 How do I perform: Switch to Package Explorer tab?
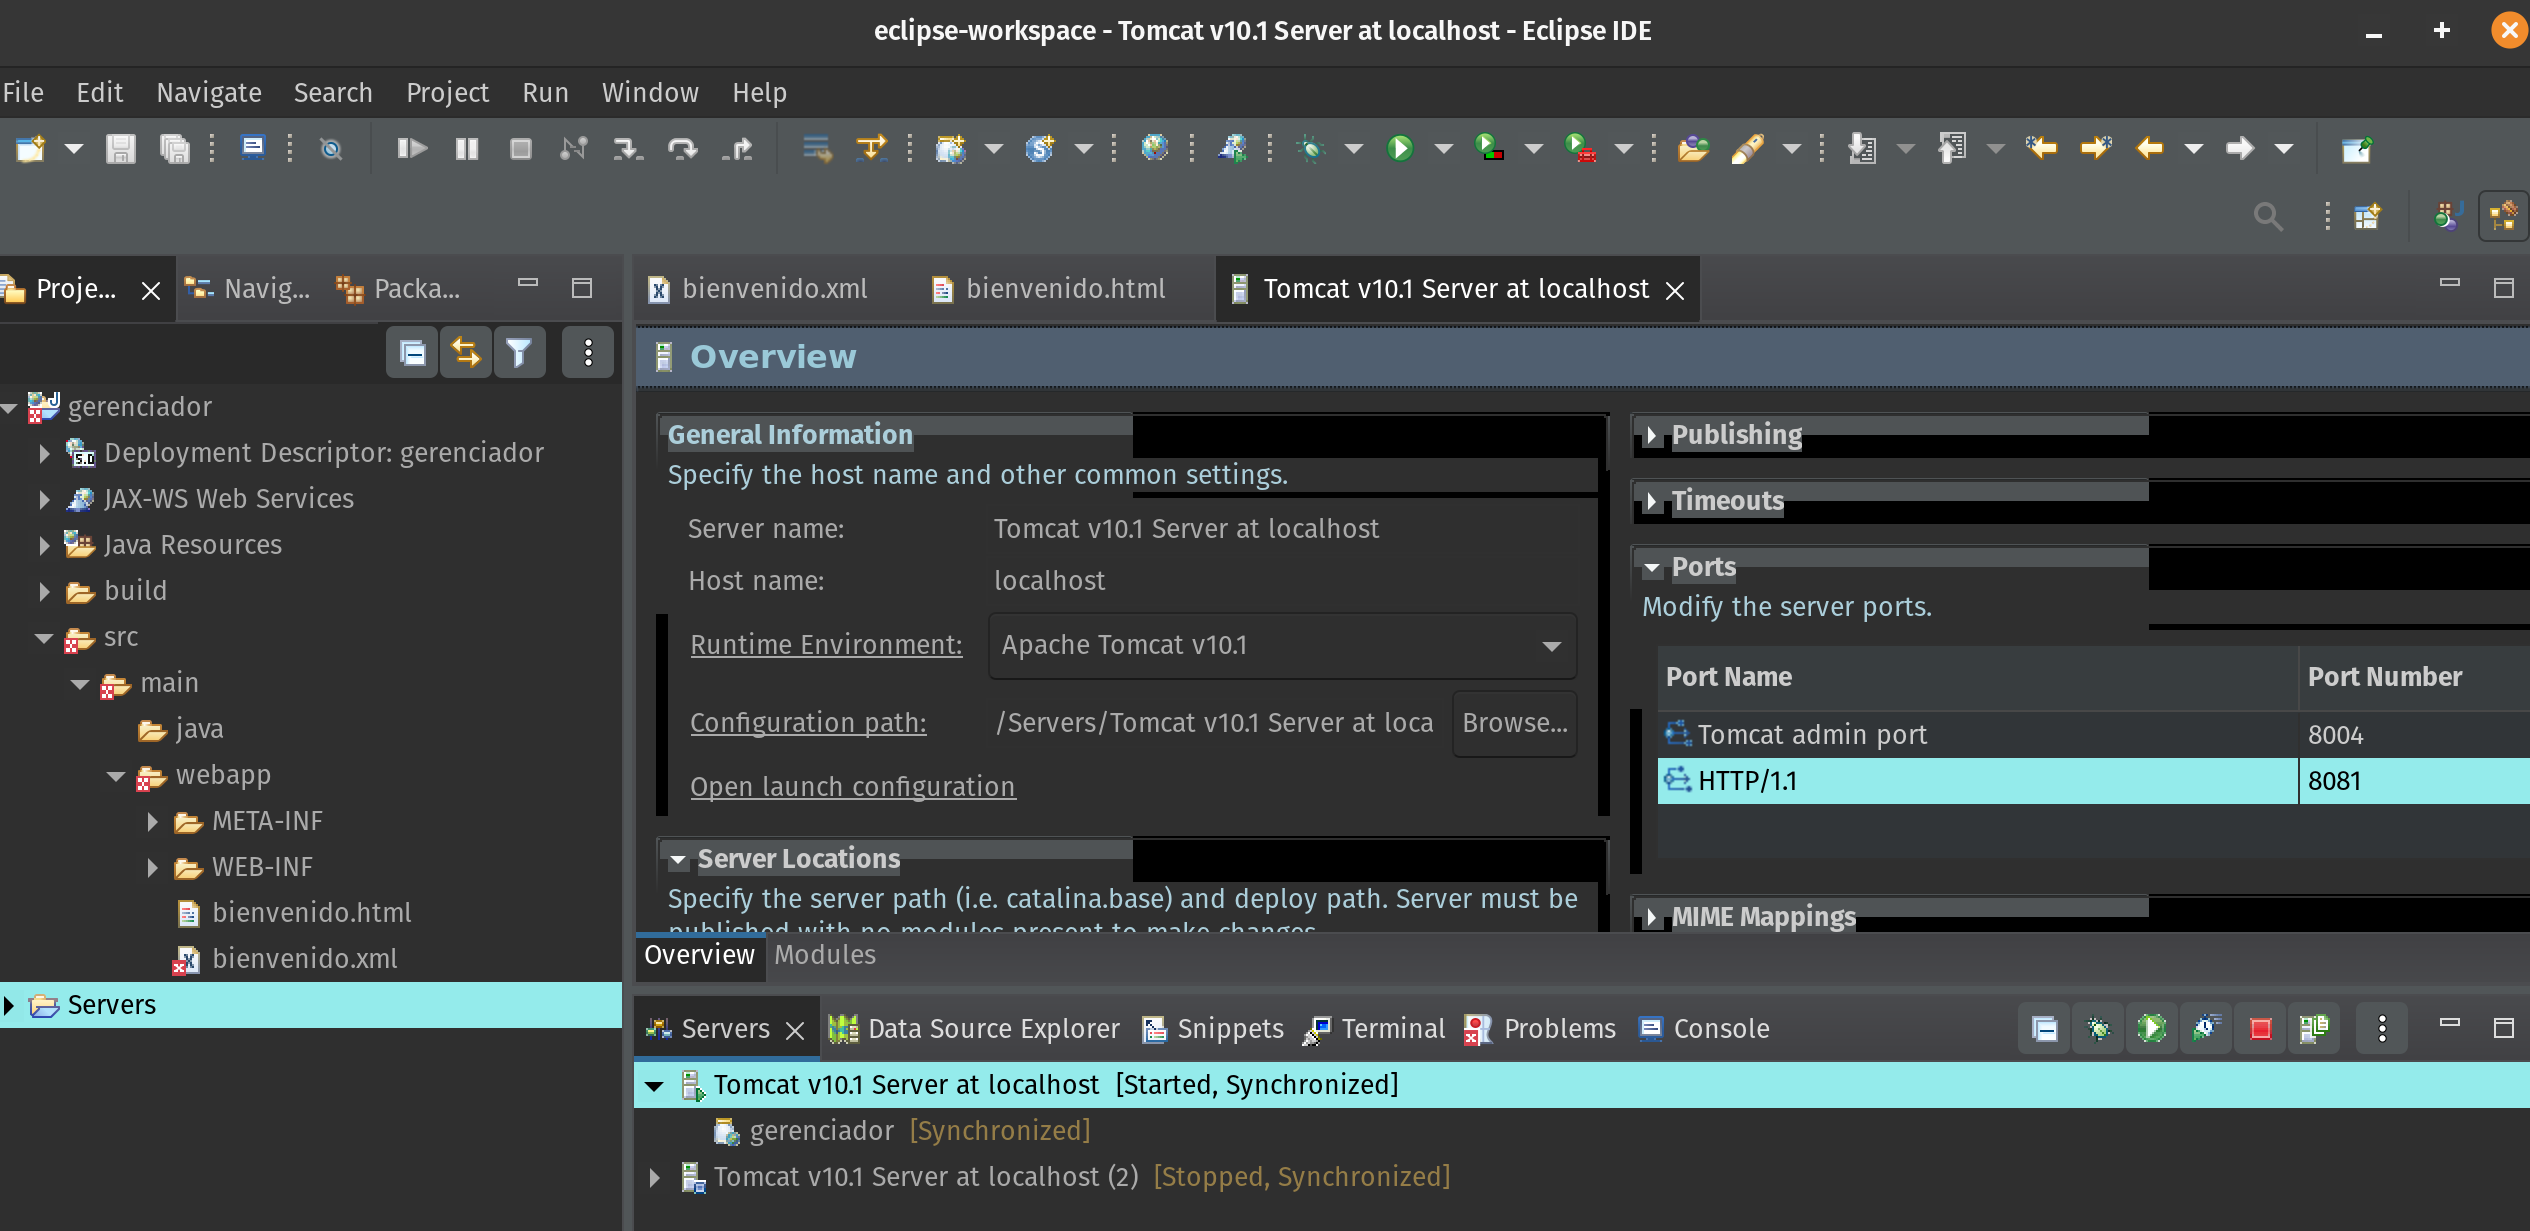(x=400, y=289)
